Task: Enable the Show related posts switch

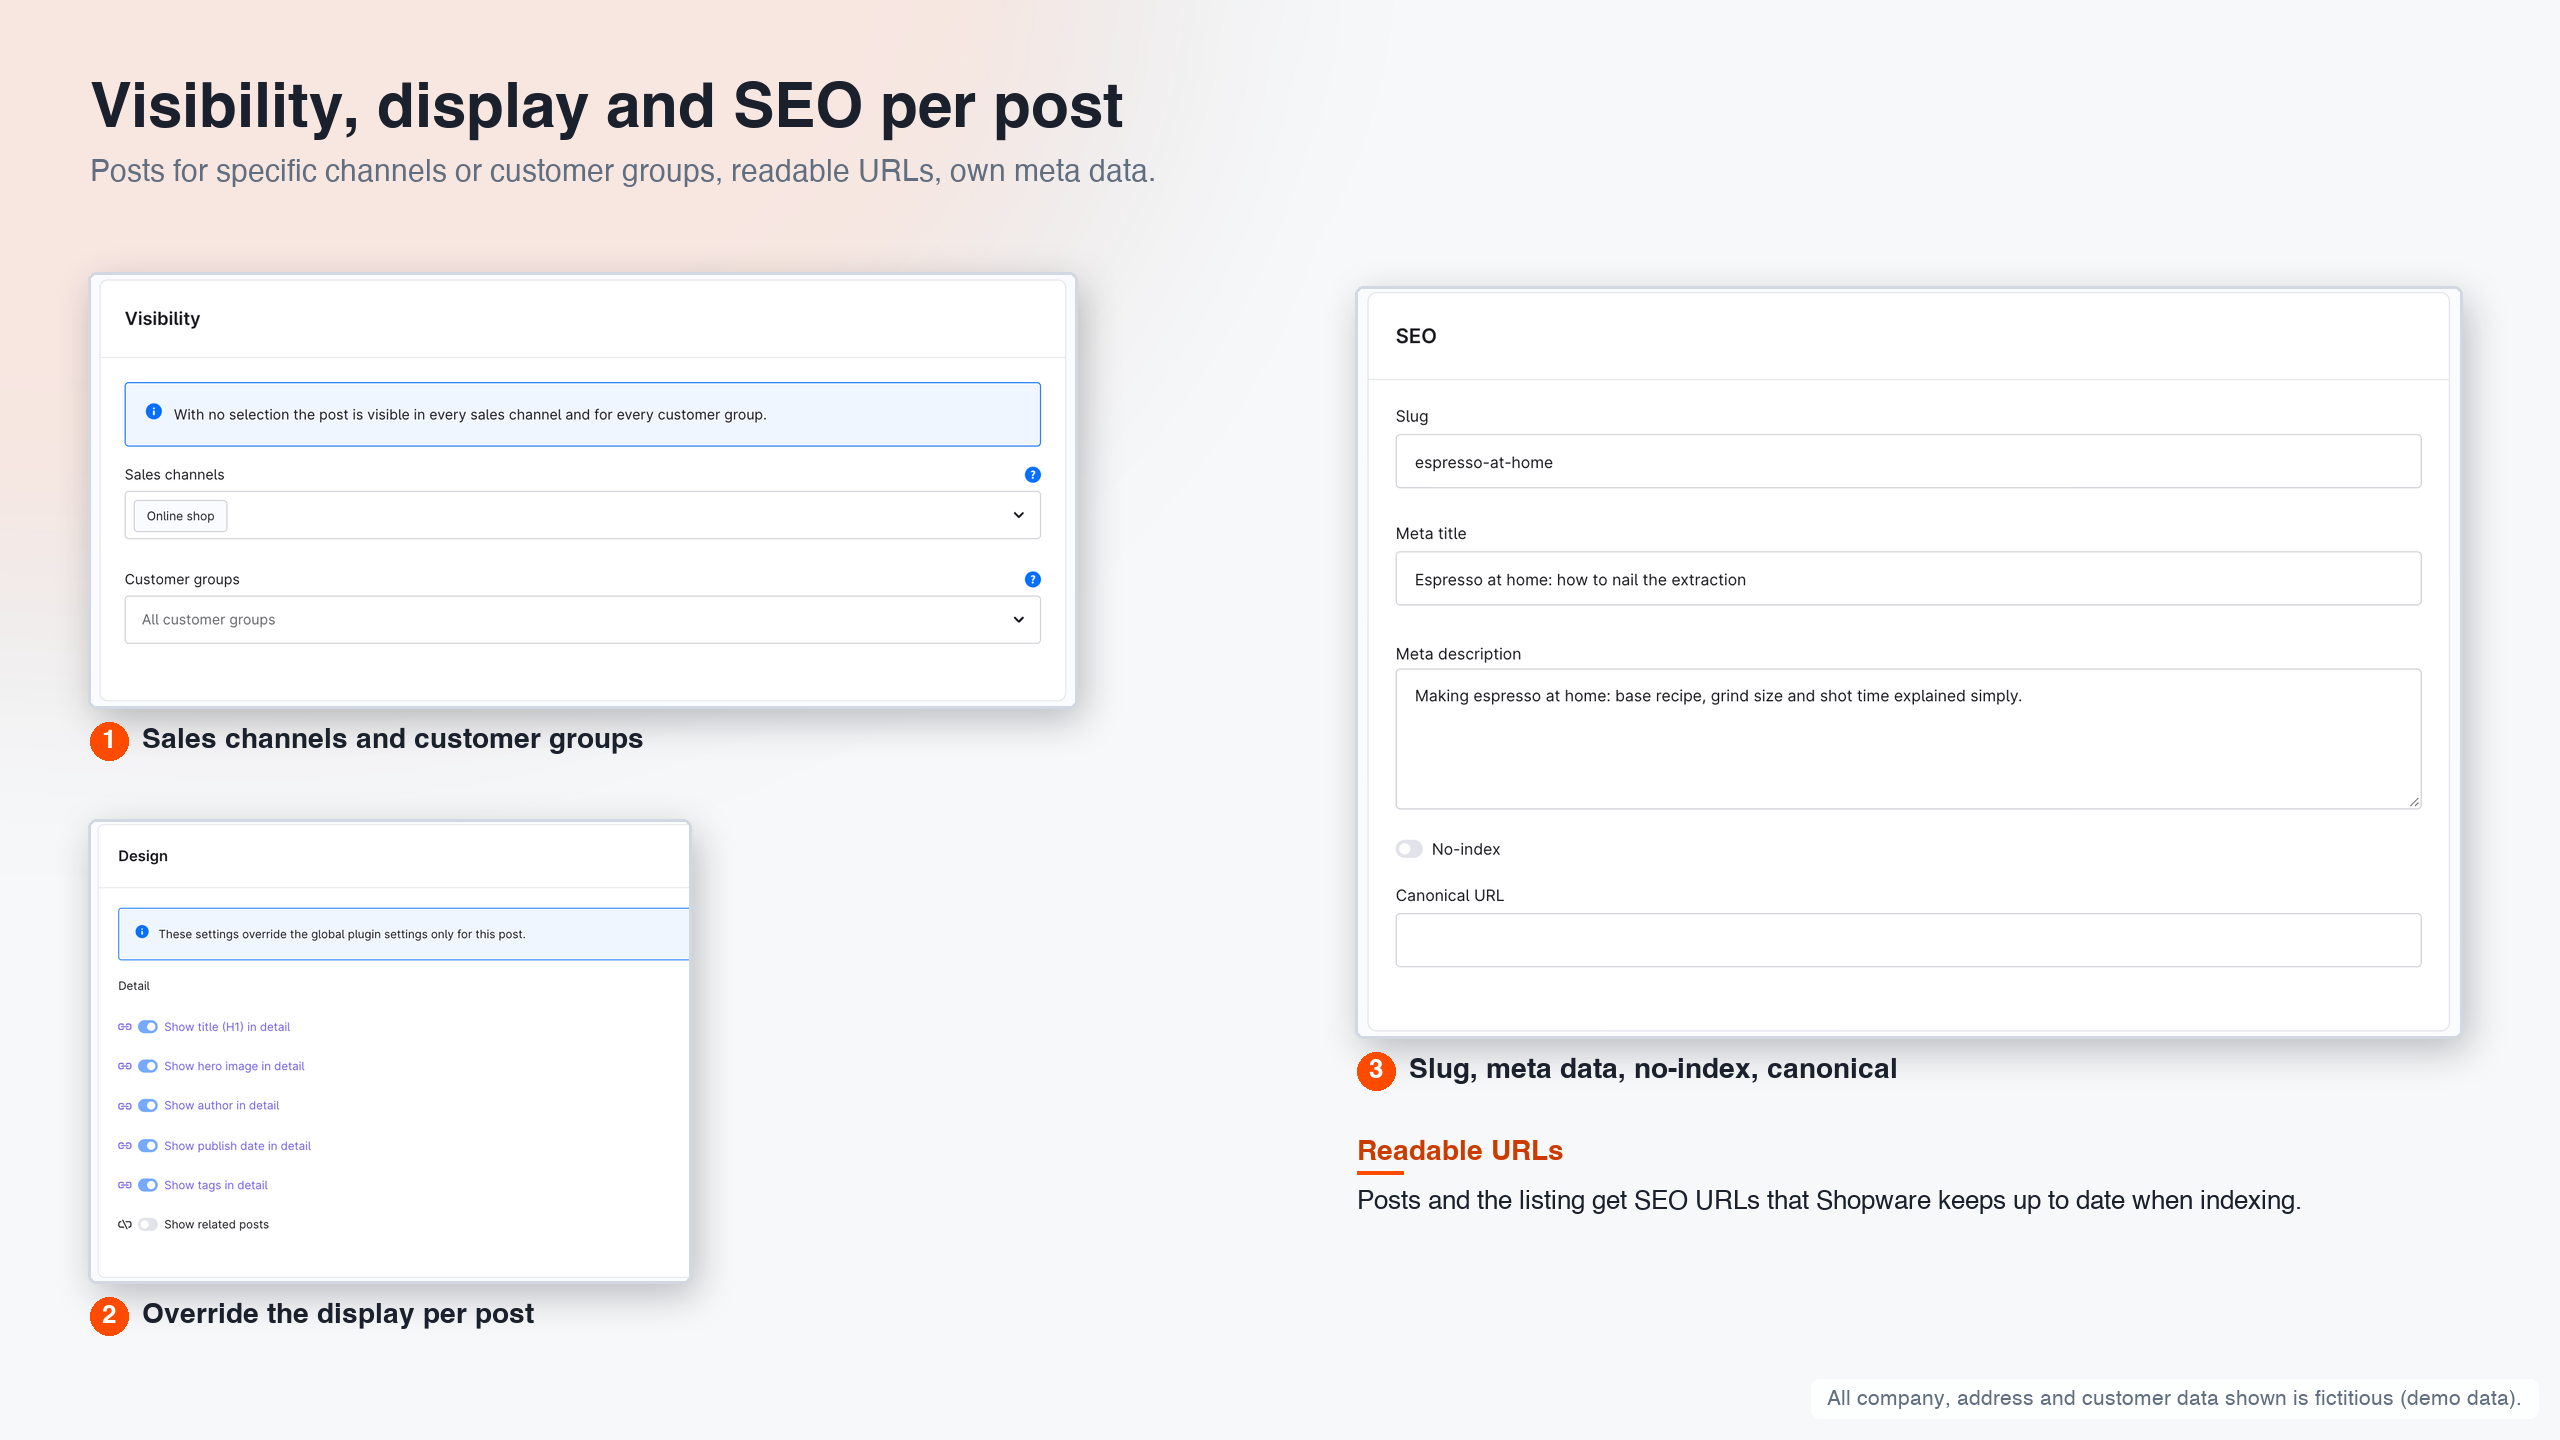Action: click(148, 1225)
